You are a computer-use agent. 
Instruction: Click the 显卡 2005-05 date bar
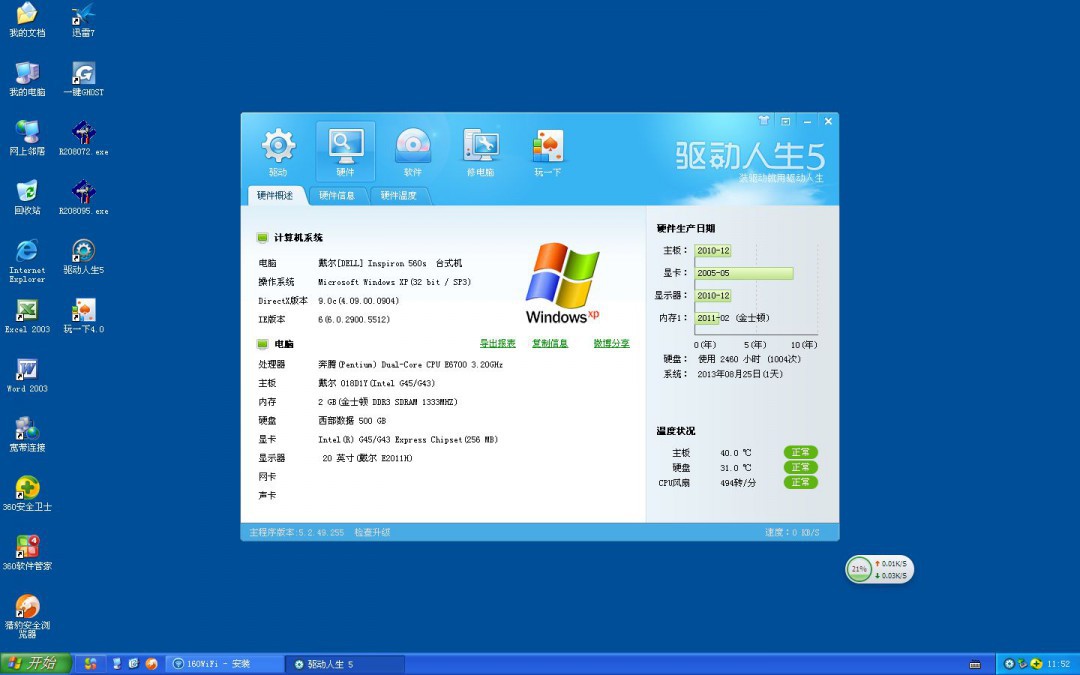(x=744, y=273)
